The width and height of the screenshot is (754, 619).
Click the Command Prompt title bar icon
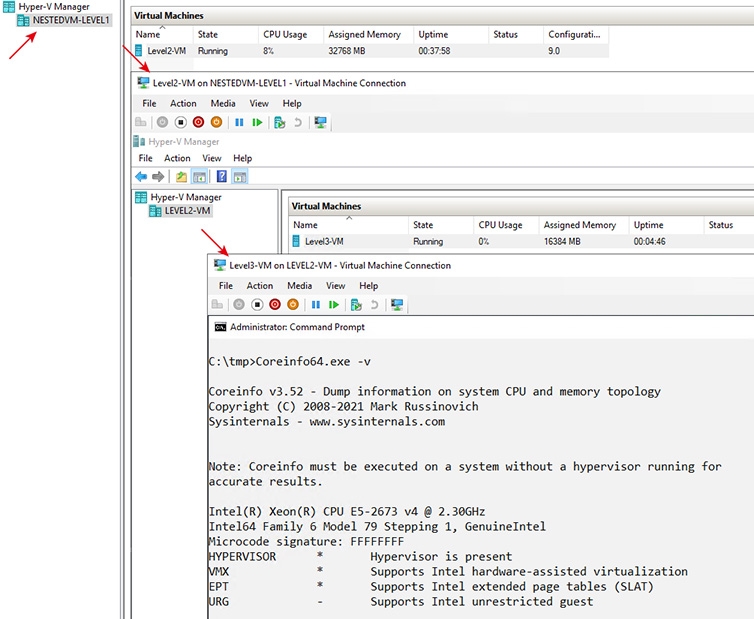pyautogui.click(x=220, y=327)
